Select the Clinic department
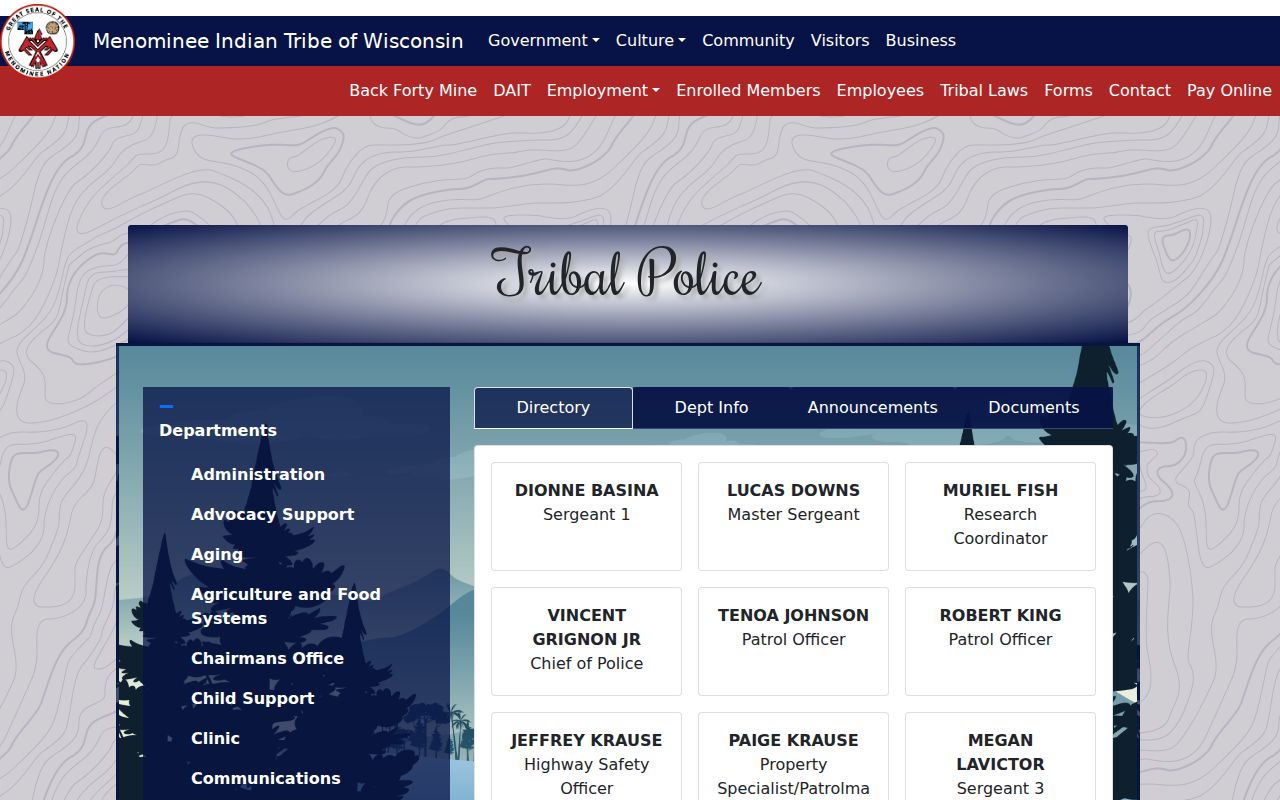 pyautogui.click(x=215, y=738)
